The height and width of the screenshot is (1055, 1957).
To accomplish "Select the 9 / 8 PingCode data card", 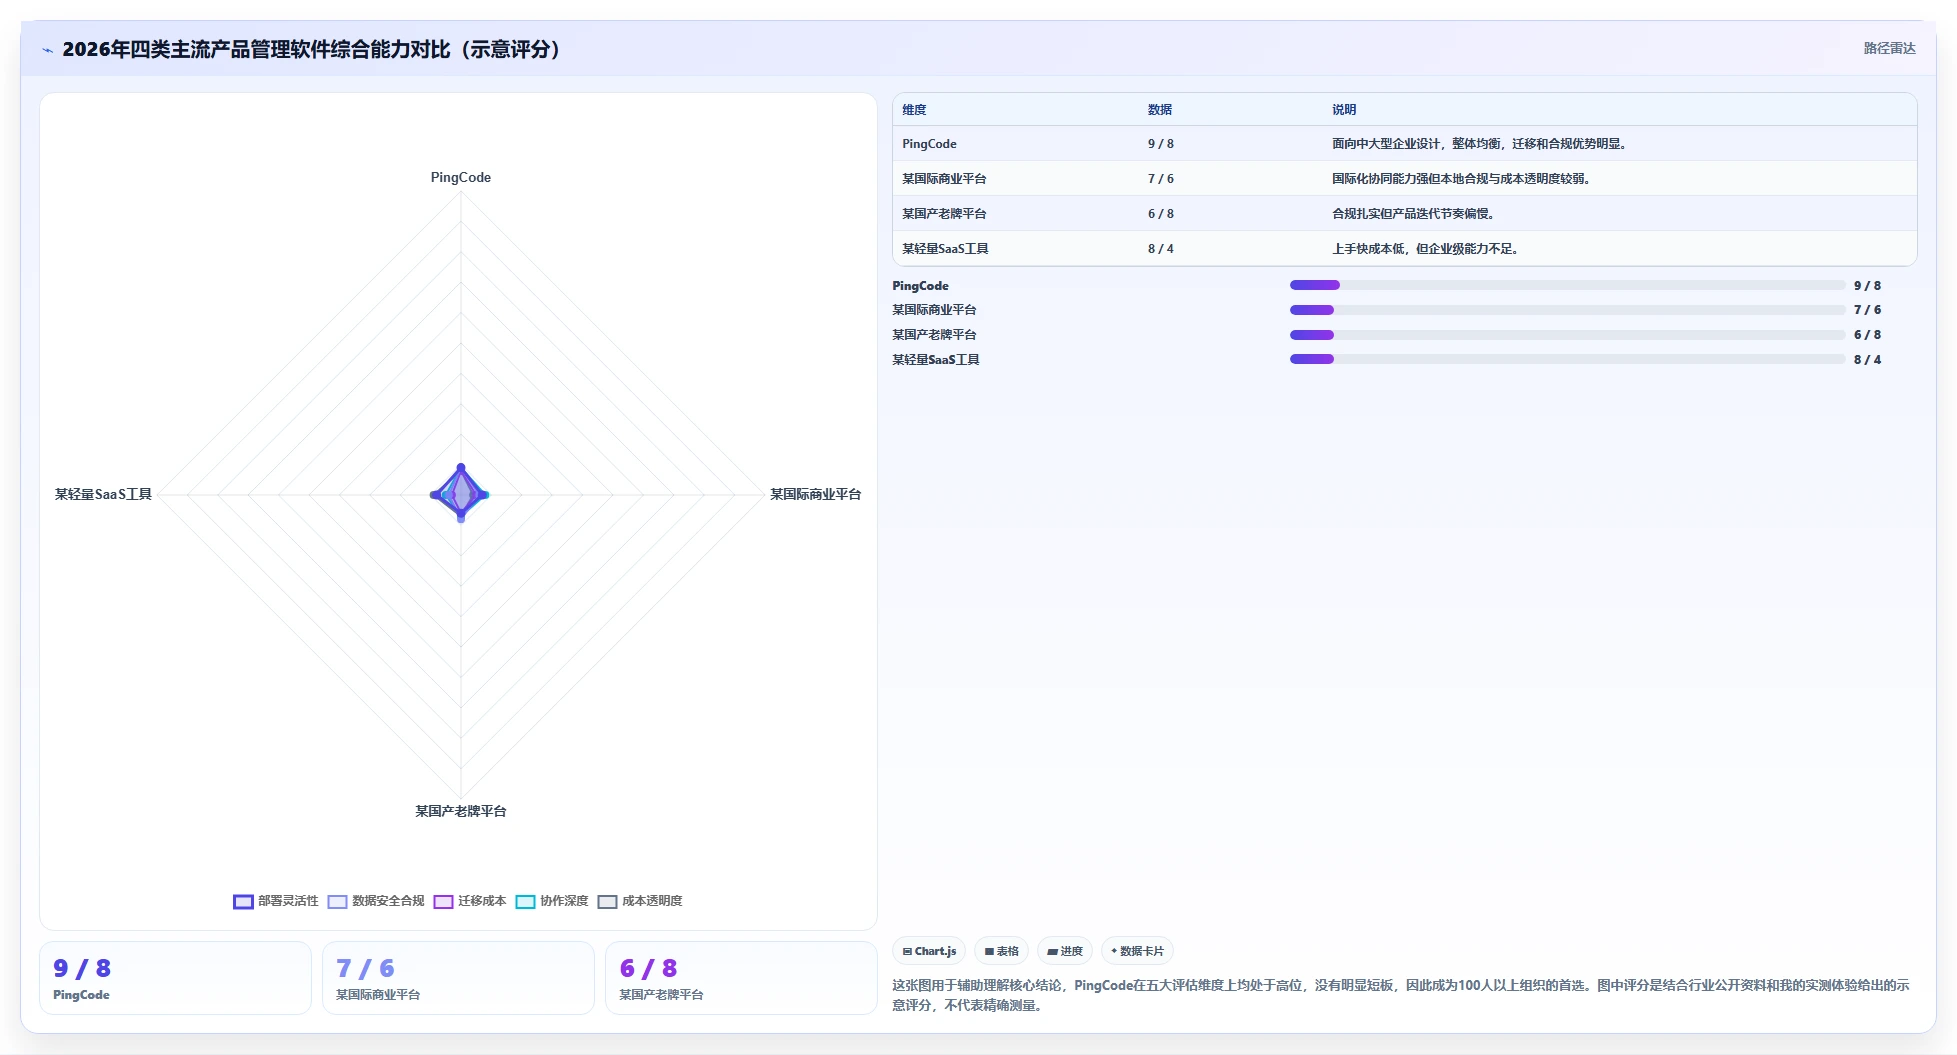I will click(x=175, y=978).
